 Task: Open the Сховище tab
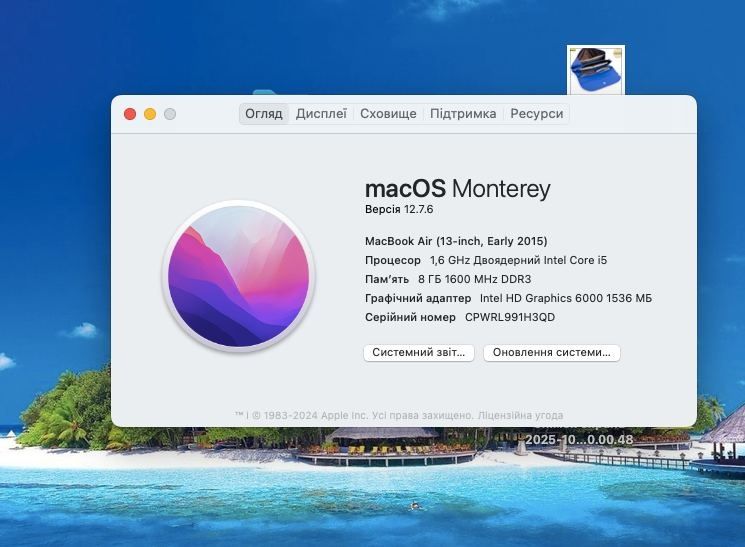pos(388,114)
